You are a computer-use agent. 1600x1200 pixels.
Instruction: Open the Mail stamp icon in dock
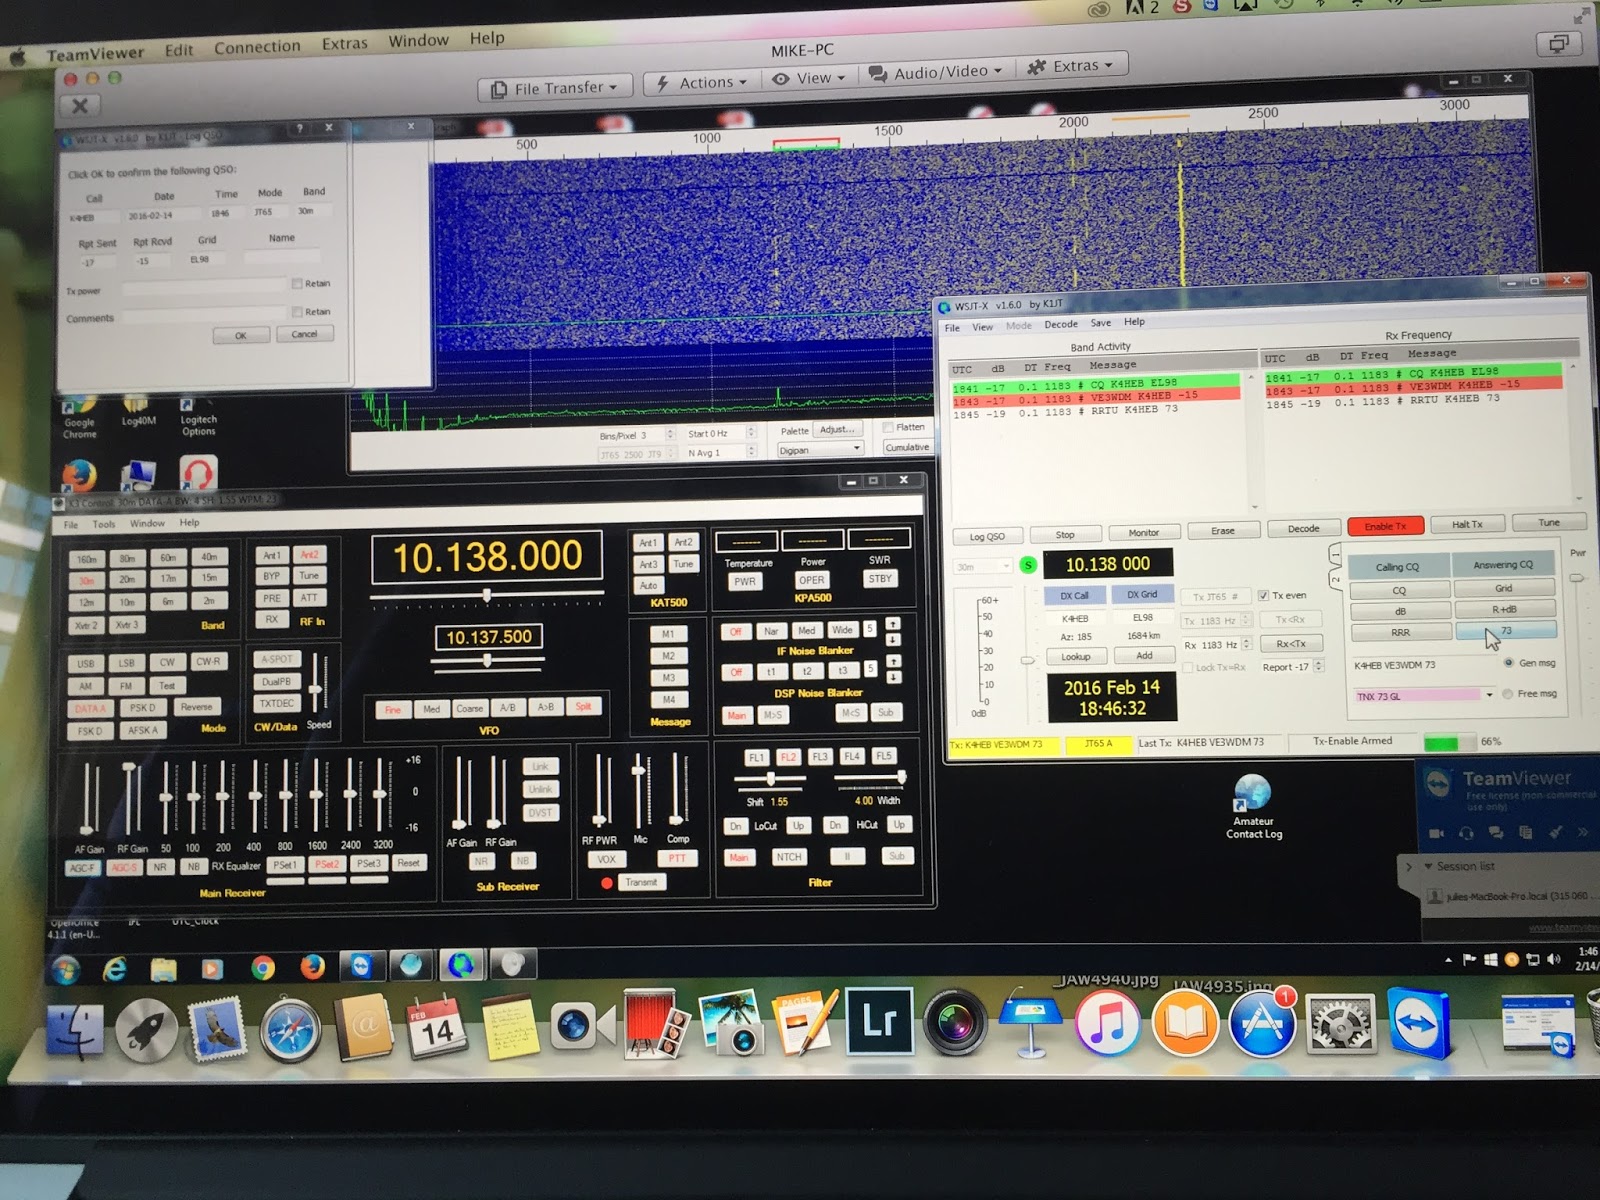(218, 1029)
